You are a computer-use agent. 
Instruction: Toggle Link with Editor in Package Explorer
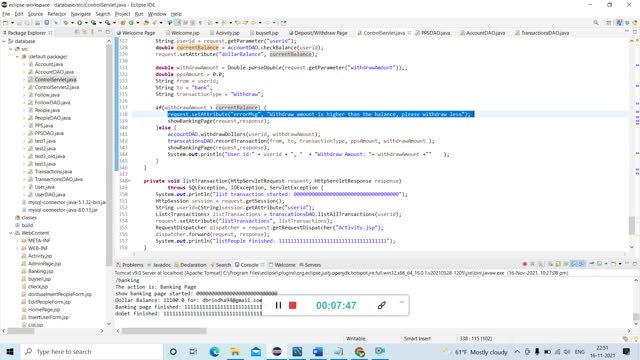point(84,32)
